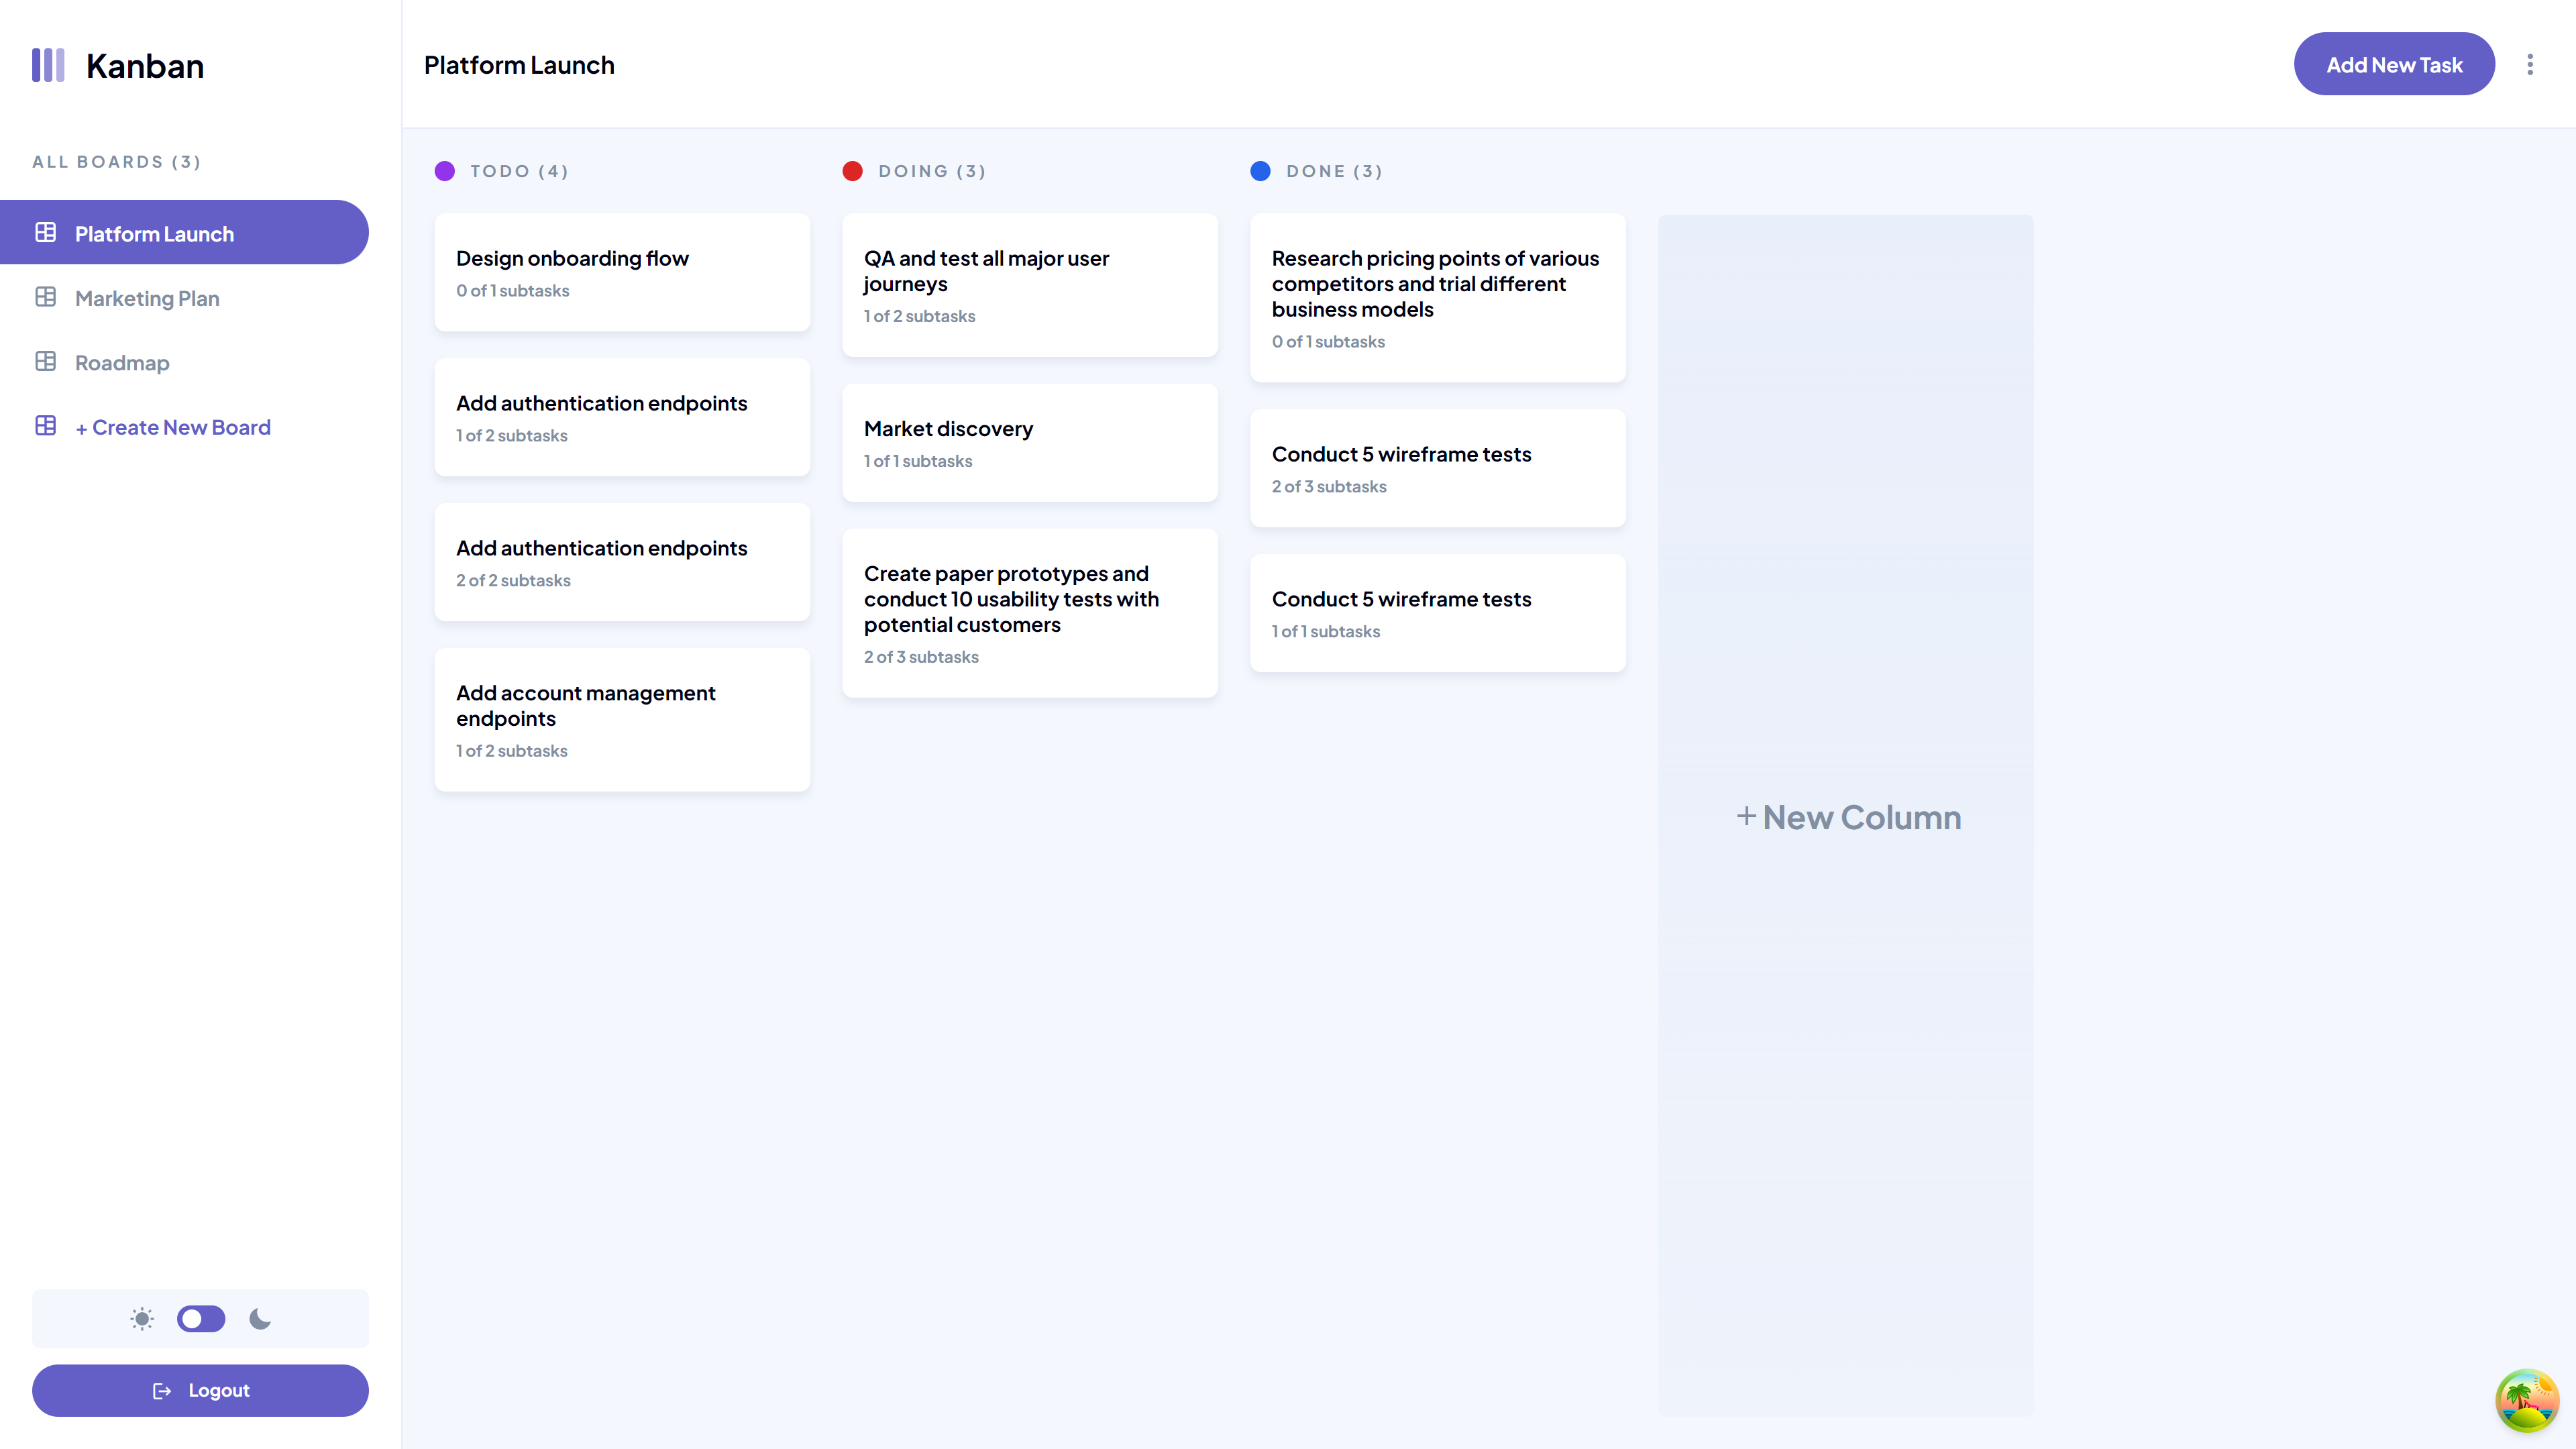
Task: Click the Create New Board icon
Action: click(46, 426)
